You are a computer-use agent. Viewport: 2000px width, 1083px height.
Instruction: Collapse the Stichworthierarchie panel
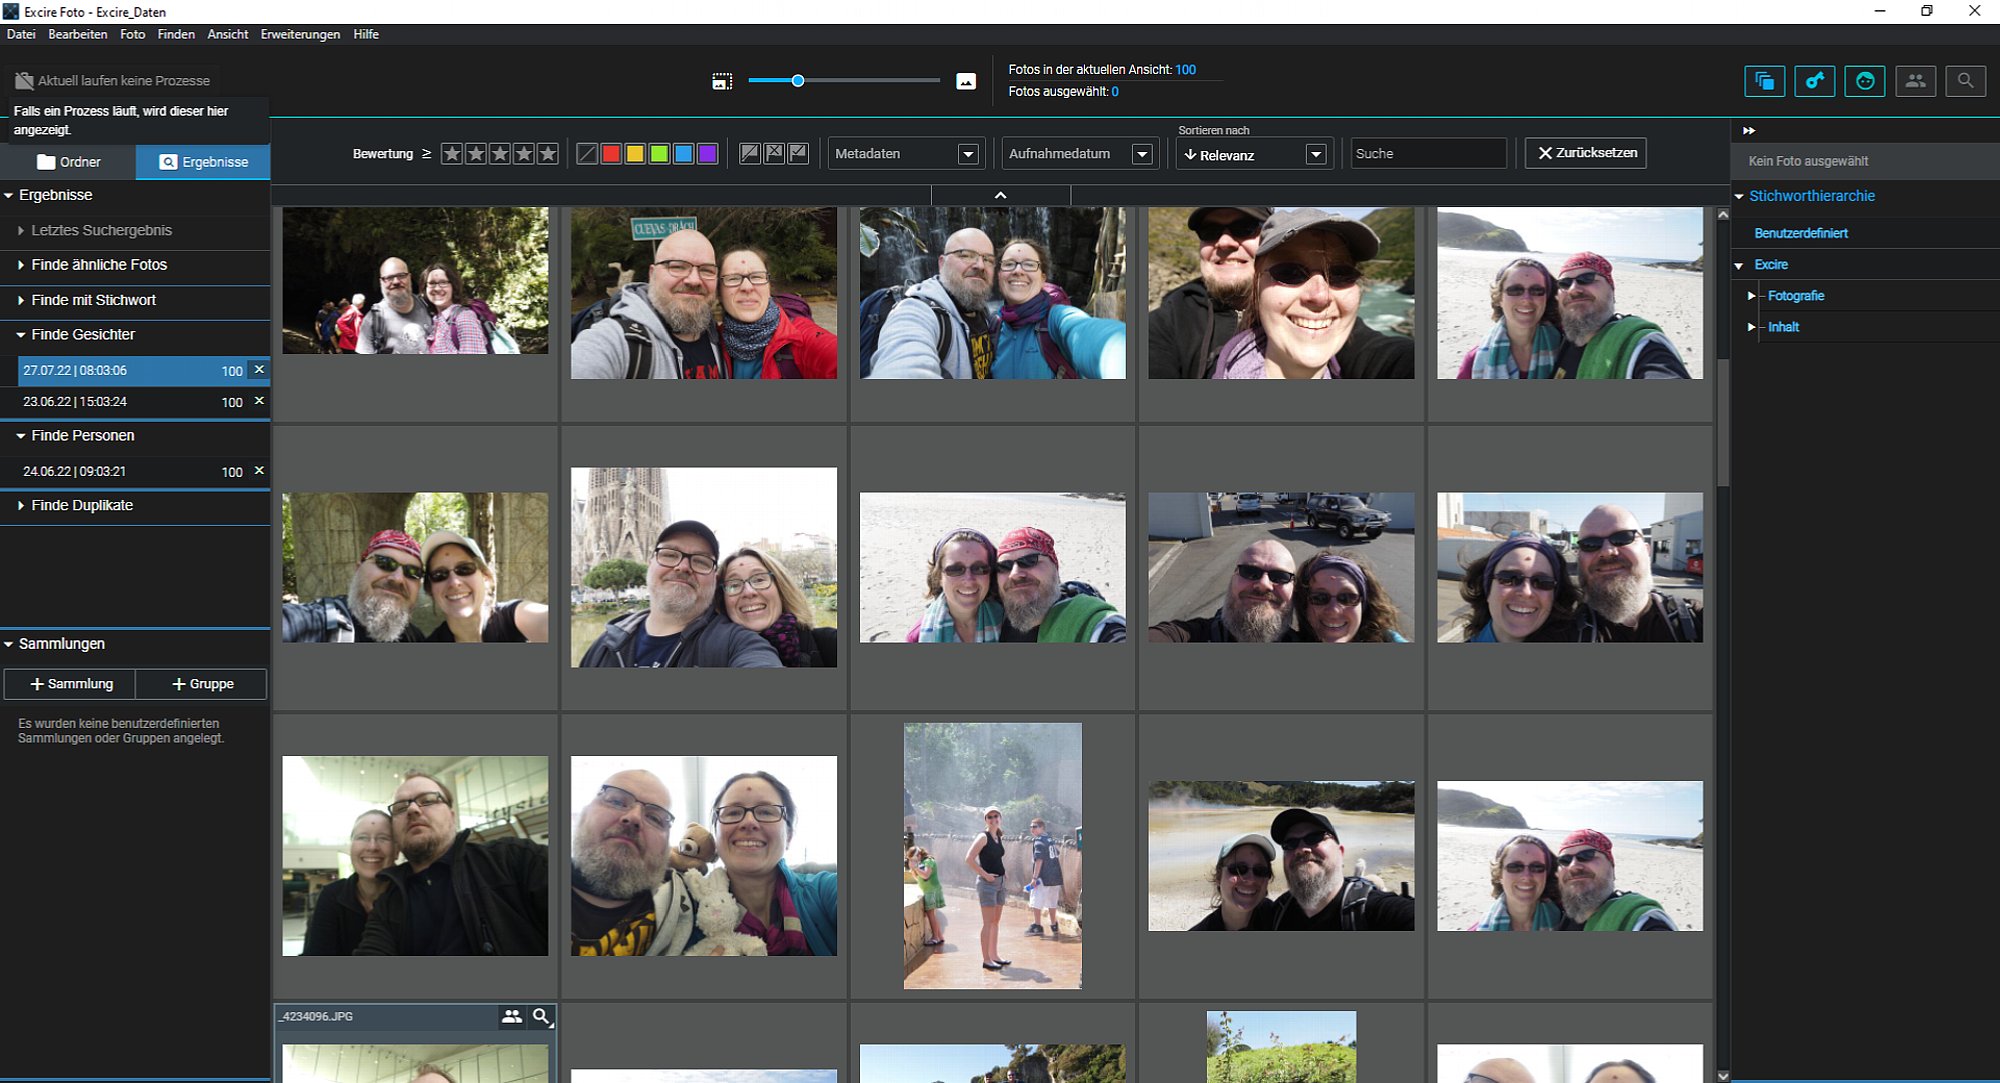coord(1739,196)
